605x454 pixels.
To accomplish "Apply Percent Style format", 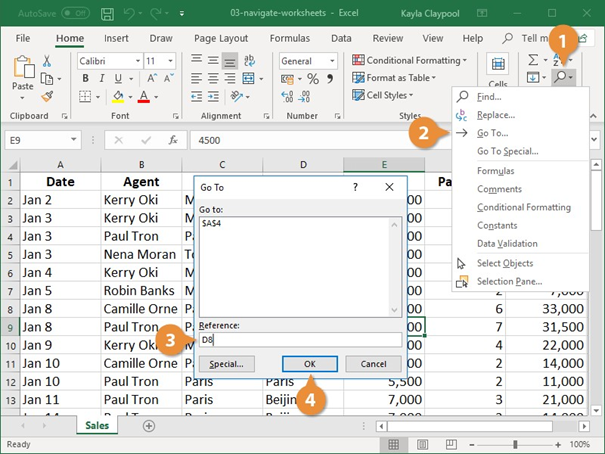I will (x=313, y=79).
